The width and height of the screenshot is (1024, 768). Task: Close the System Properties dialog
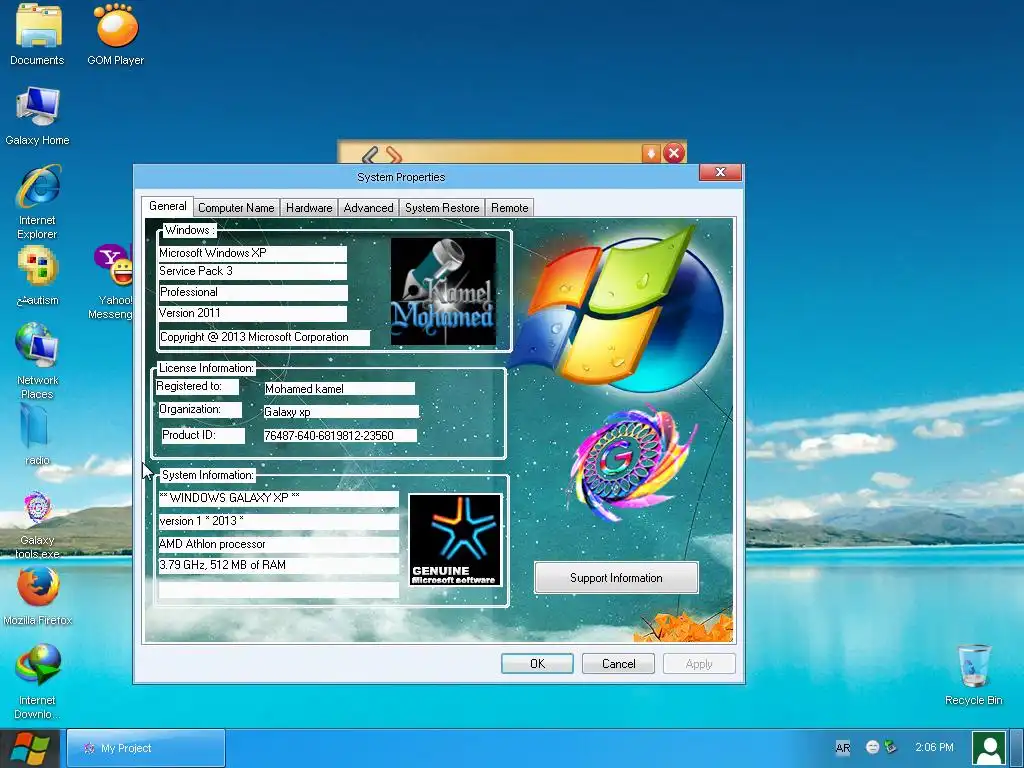pyautogui.click(x=720, y=172)
